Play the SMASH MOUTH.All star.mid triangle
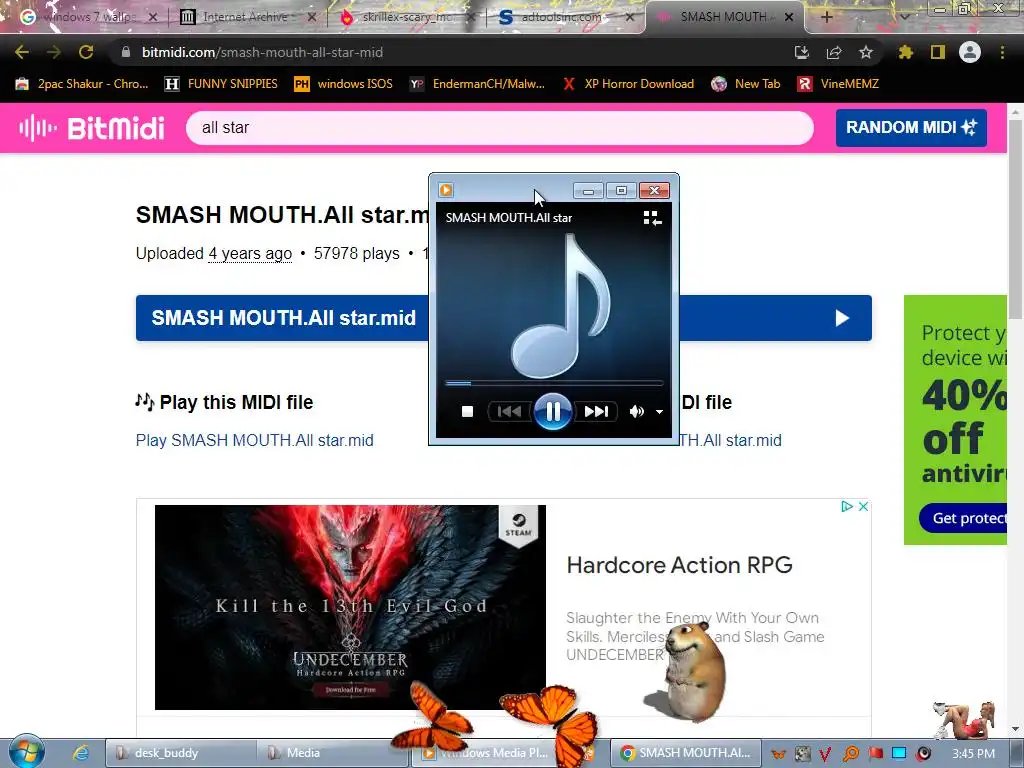This screenshot has height=768, width=1024. point(842,318)
